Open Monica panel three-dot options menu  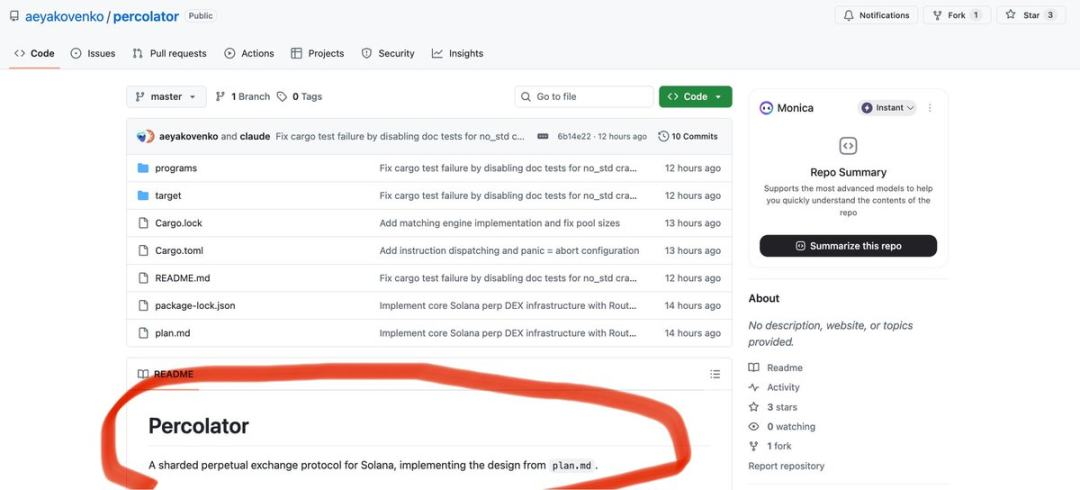(930, 108)
